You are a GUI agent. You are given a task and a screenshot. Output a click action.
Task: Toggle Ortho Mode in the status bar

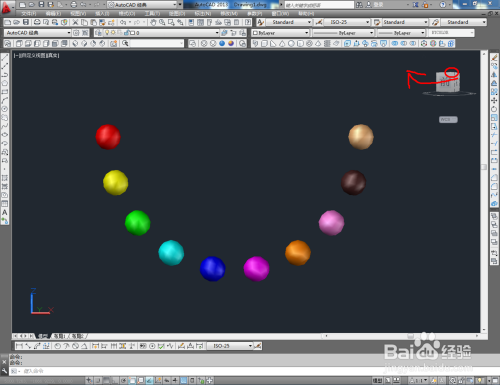tap(115, 380)
